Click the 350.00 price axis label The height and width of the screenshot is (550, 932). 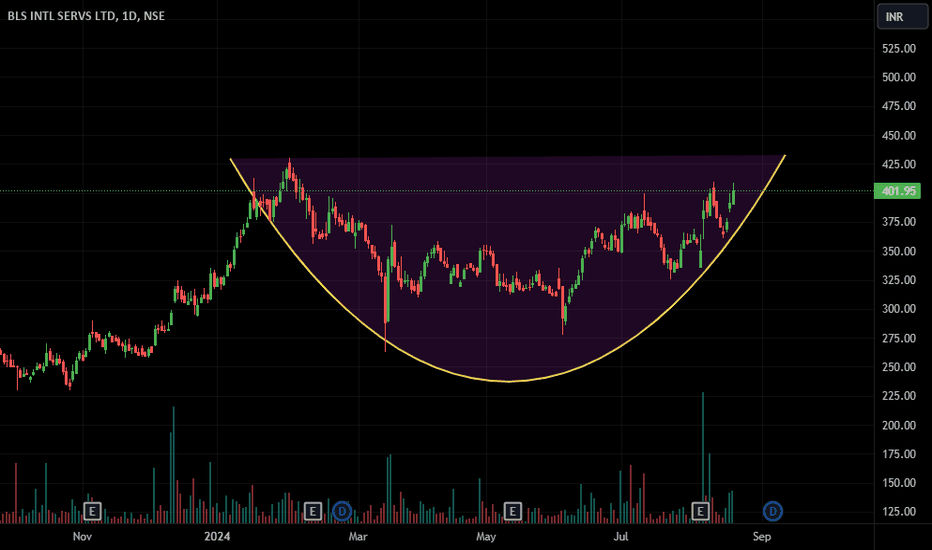click(899, 252)
